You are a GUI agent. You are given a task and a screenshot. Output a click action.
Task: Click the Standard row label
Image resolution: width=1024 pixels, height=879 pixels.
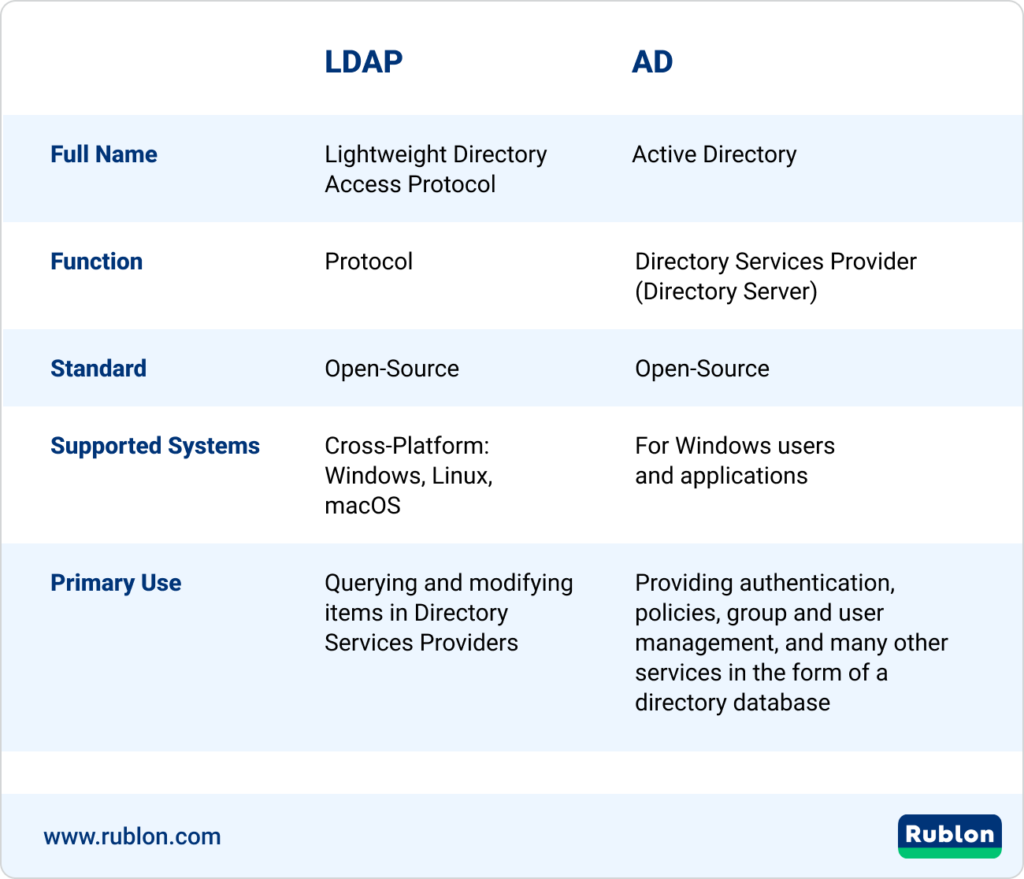click(98, 368)
